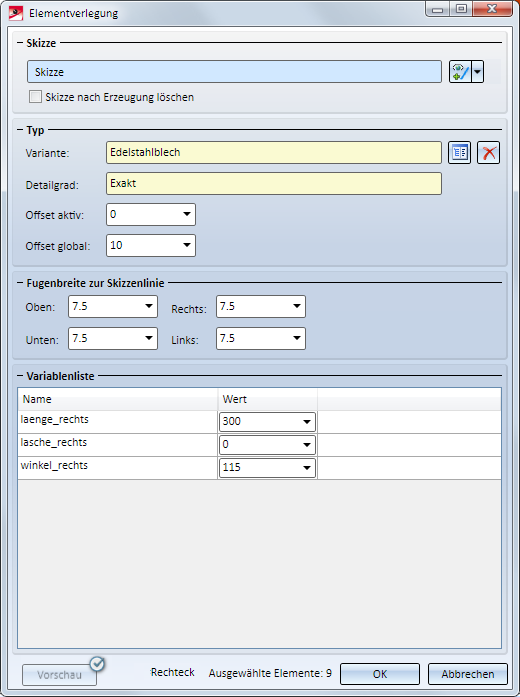The image size is (520, 697).
Task: Open the 'Rechts' joint width dropdown
Action: (x=297, y=306)
